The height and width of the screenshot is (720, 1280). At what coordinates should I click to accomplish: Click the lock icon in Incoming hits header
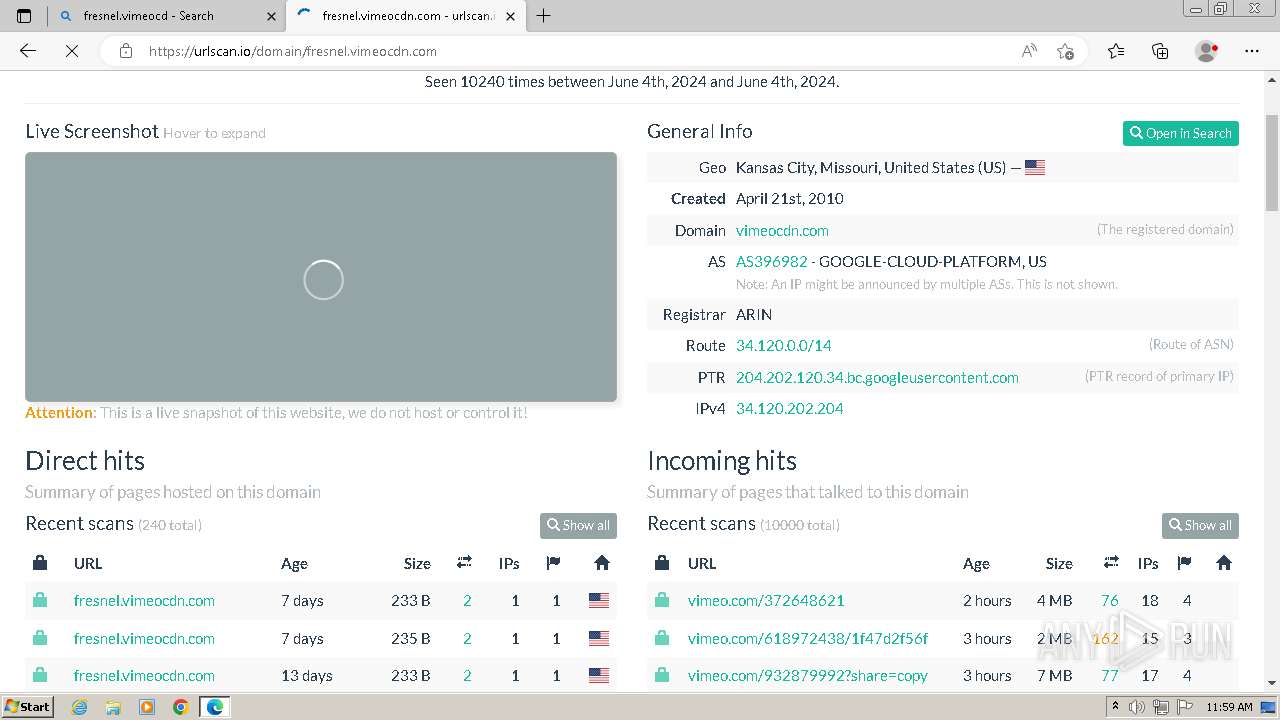coord(662,563)
